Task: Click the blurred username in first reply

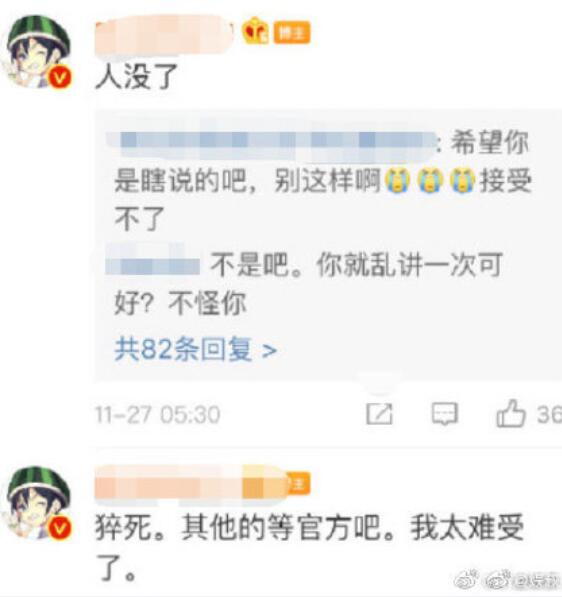Action: click(272, 142)
